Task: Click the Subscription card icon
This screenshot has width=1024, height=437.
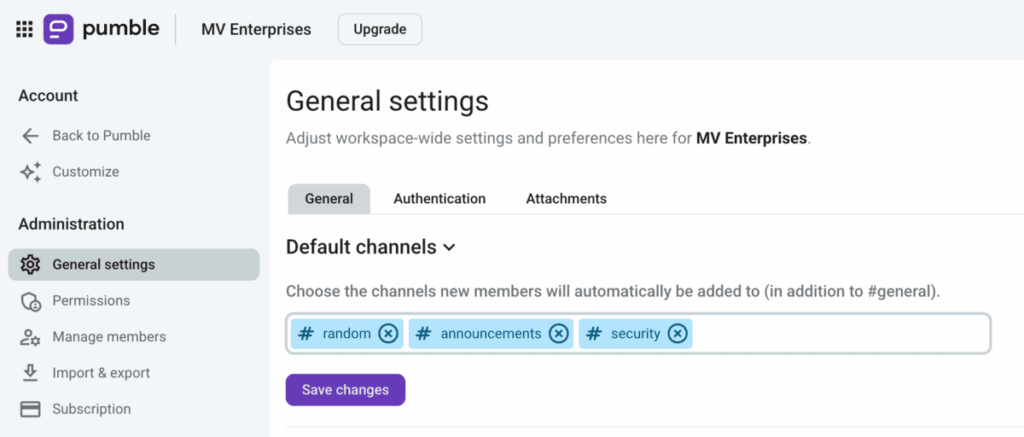Action: click(x=30, y=410)
